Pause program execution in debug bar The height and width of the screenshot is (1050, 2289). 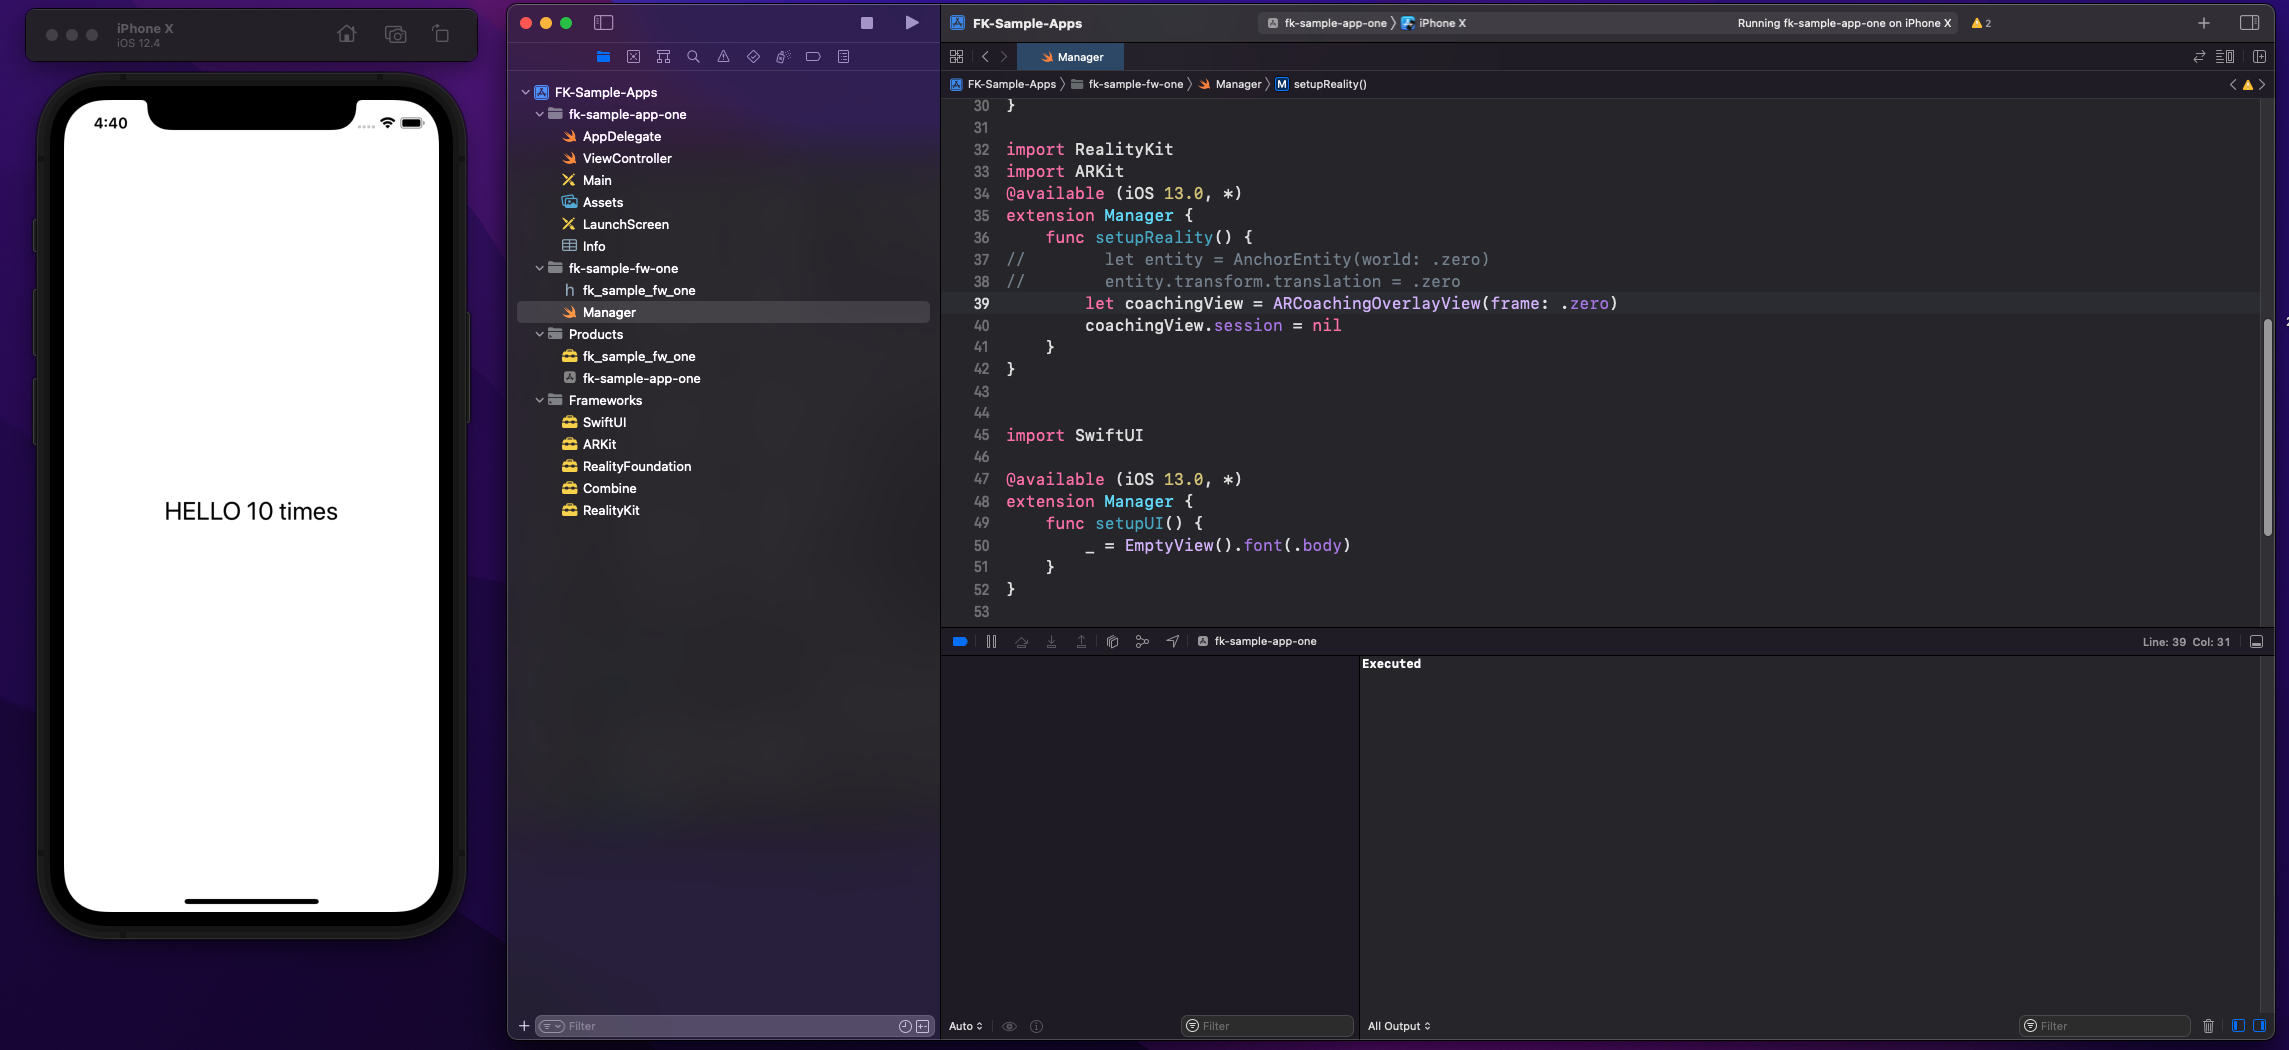pyautogui.click(x=991, y=642)
